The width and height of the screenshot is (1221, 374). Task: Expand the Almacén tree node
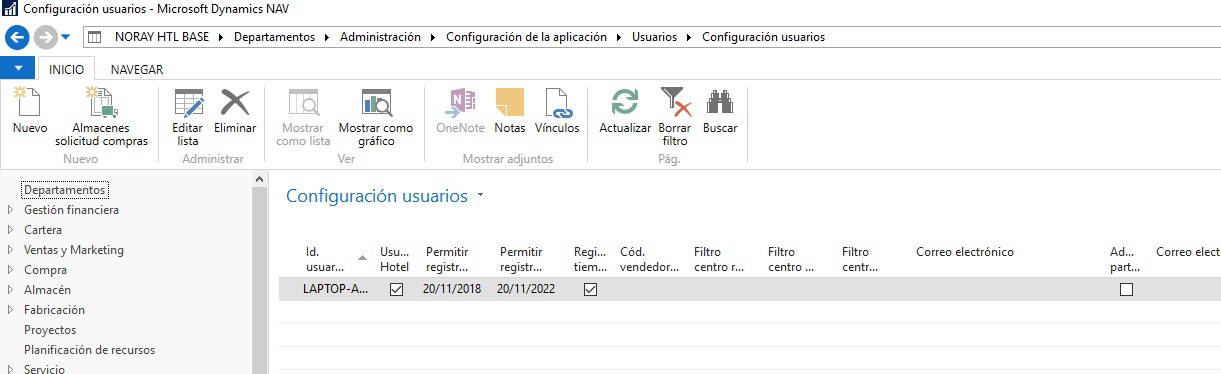tap(10, 290)
